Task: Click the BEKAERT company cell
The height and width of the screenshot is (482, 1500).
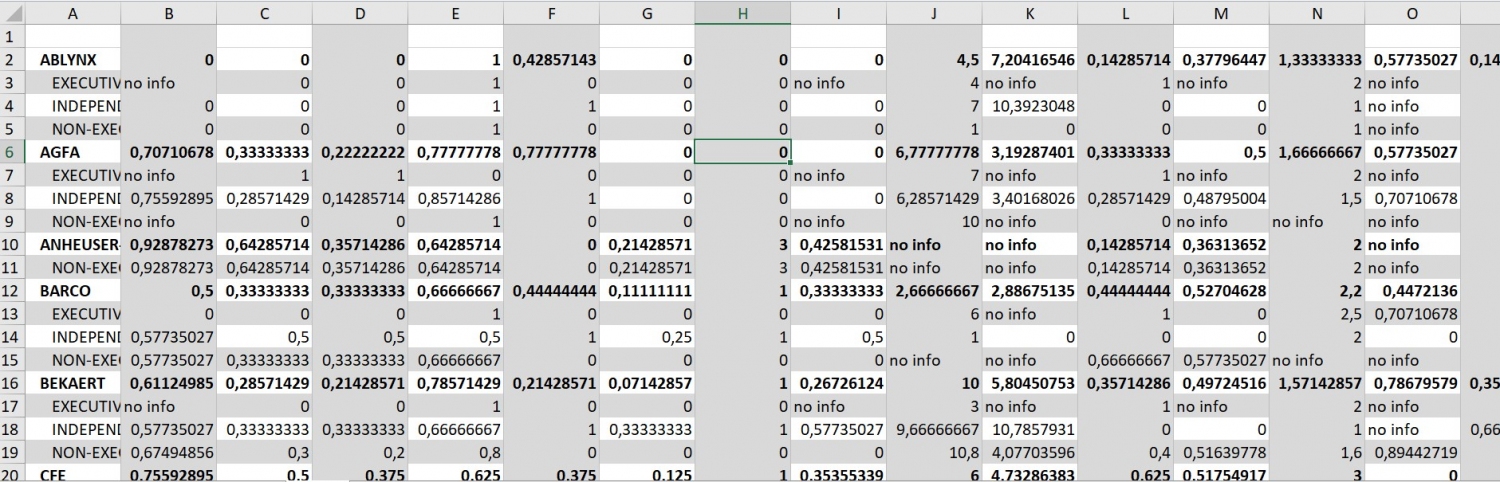Action: pyautogui.click(x=74, y=382)
